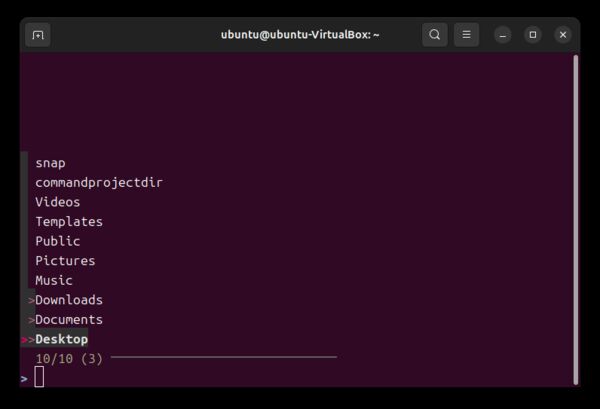The image size is (600, 409).
Task: Toggle the marked Documents entry
Action: pos(69,320)
